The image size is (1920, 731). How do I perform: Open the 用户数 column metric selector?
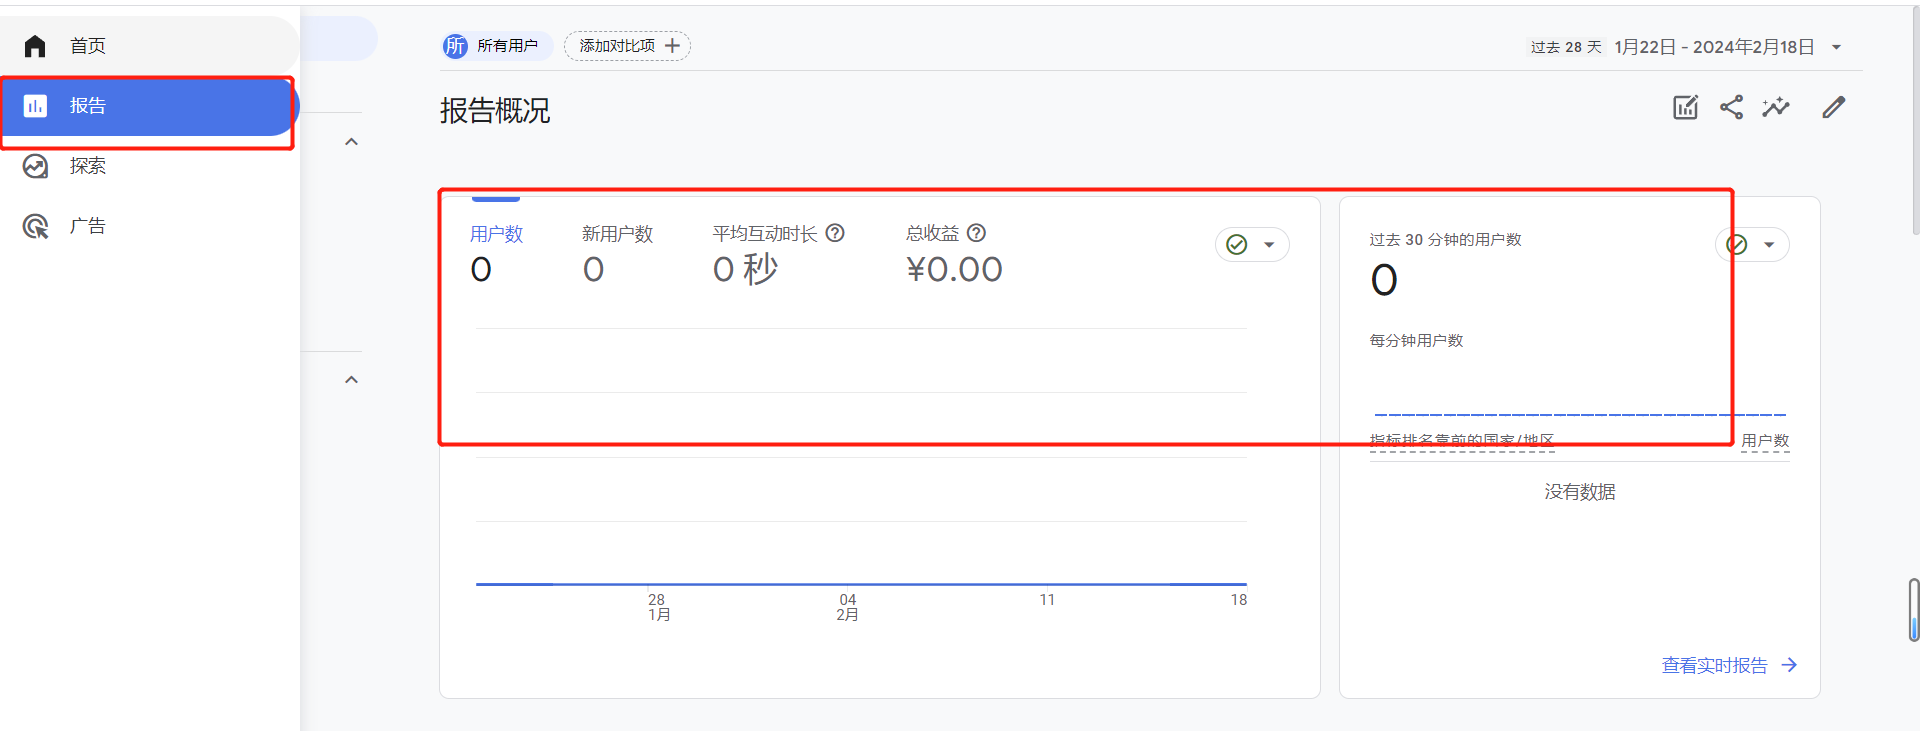tap(1765, 441)
